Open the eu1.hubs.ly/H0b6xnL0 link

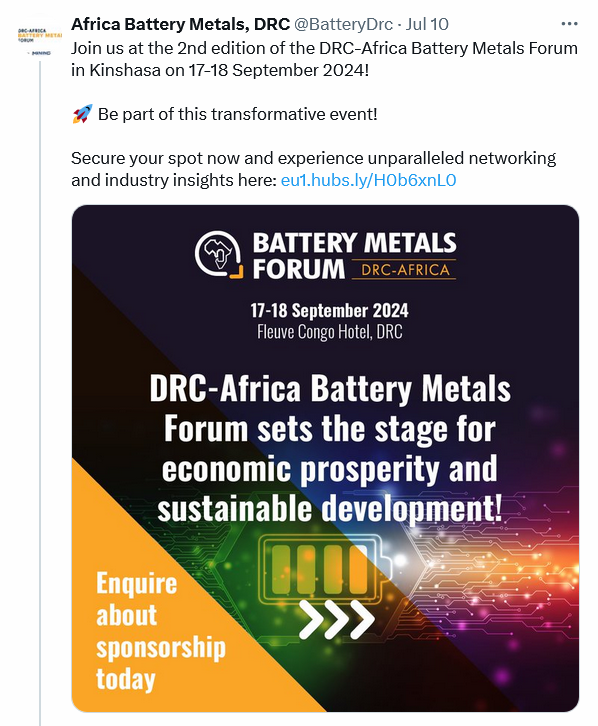pyautogui.click(x=368, y=180)
